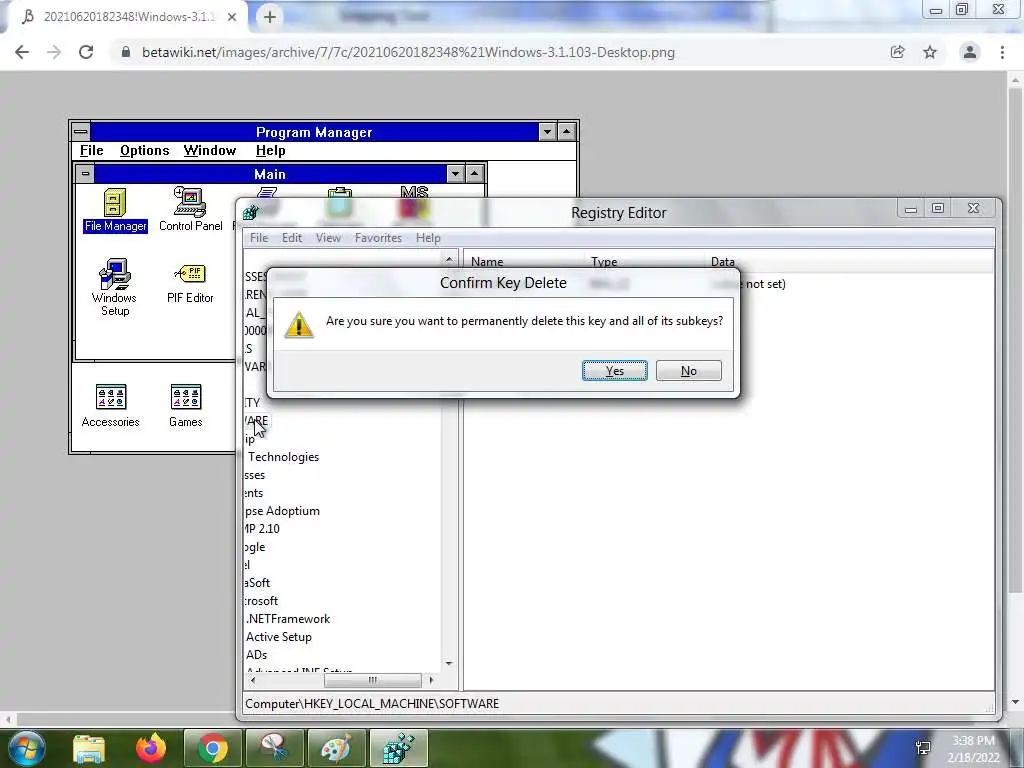
Task: Select File Manager icon in Main window
Action: [x=115, y=210]
